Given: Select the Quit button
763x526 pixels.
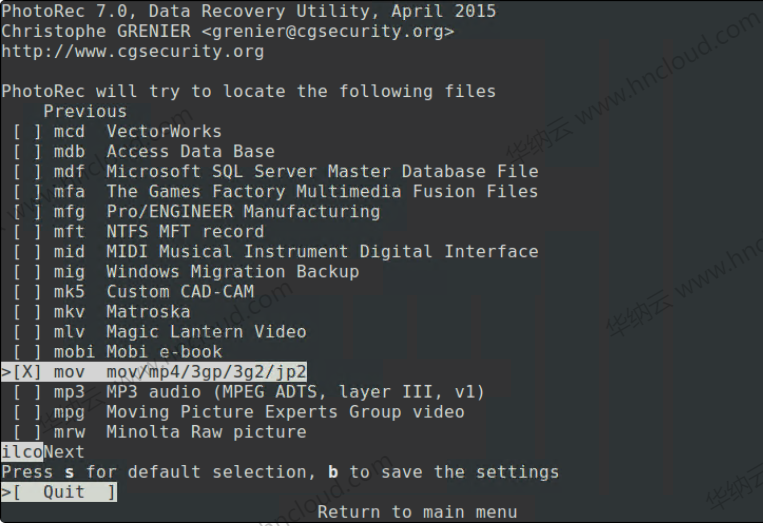Looking at the screenshot, I should tap(64, 492).
